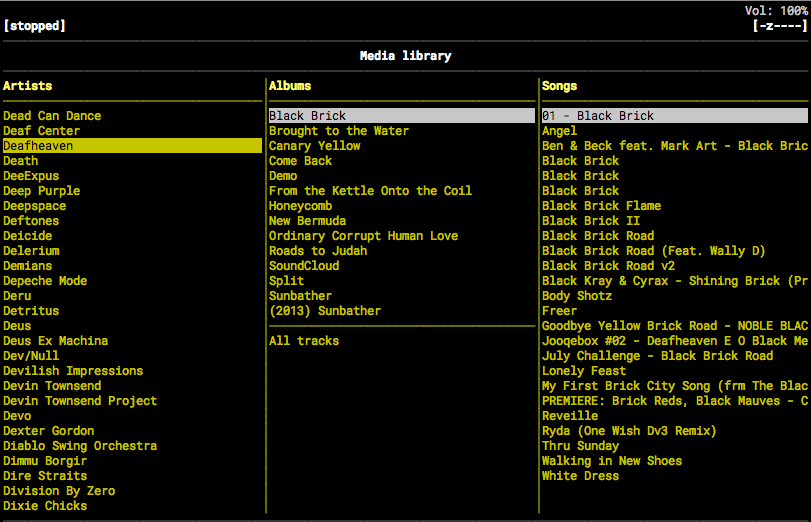Select the highlighted Black Brick album

[x=401, y=116]
